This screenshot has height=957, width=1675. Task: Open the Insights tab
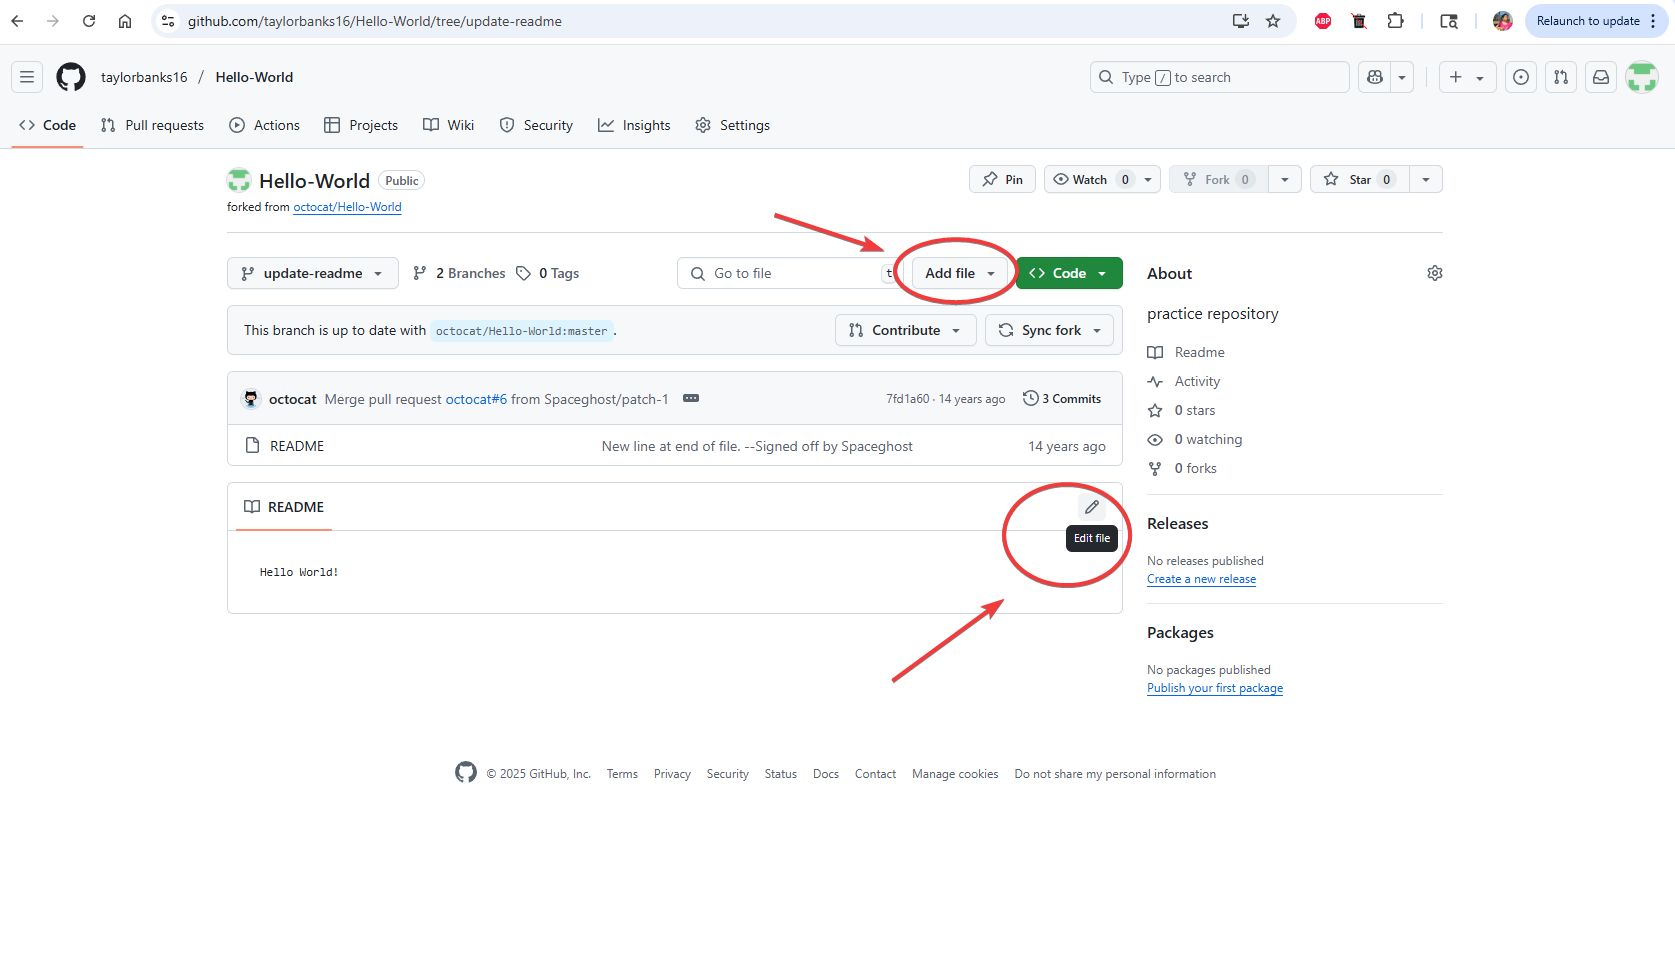pos(634,125)
